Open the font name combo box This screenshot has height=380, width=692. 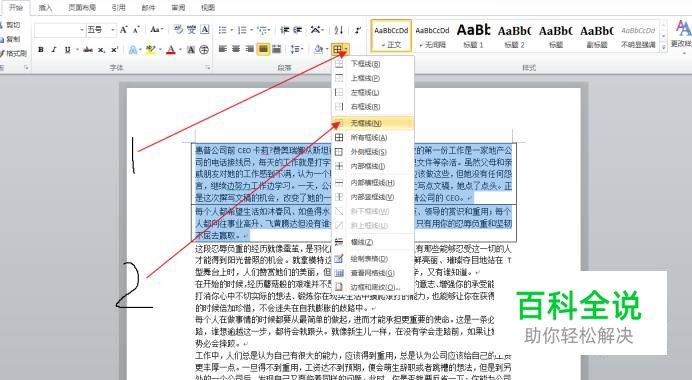pyautogui.click(x=60, y=30)
